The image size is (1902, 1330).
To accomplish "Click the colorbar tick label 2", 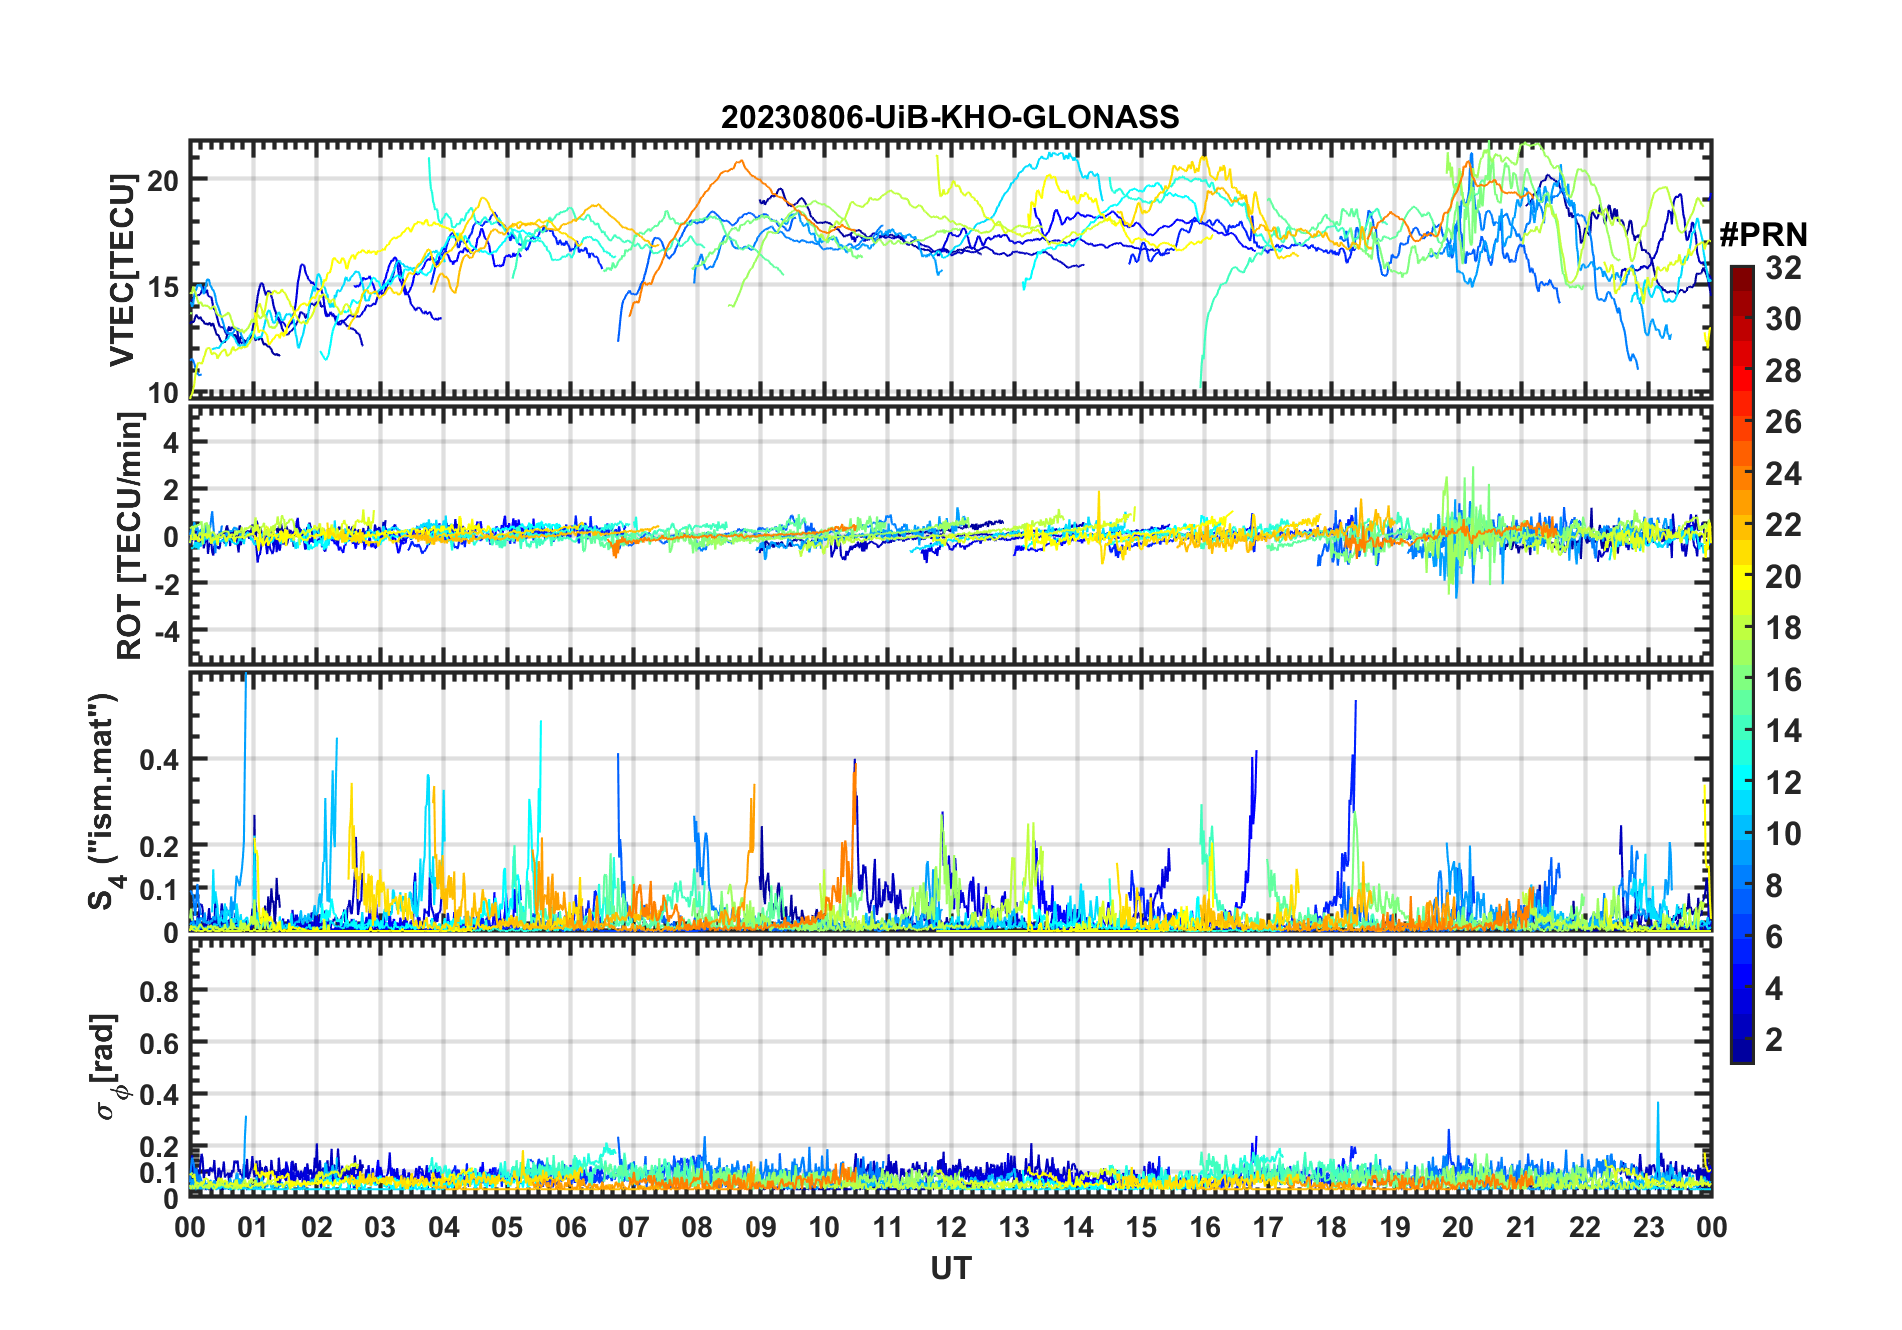I will tap(1774, 1040).
